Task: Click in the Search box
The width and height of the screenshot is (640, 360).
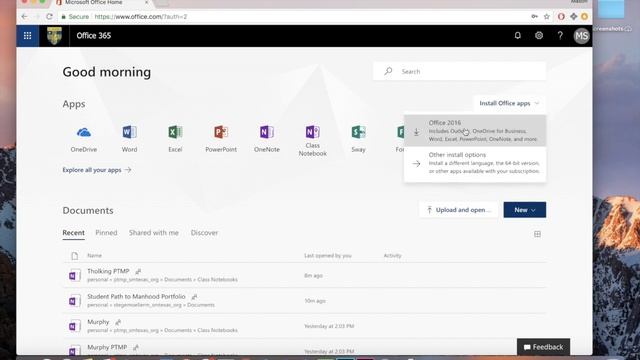Action: 459,71
